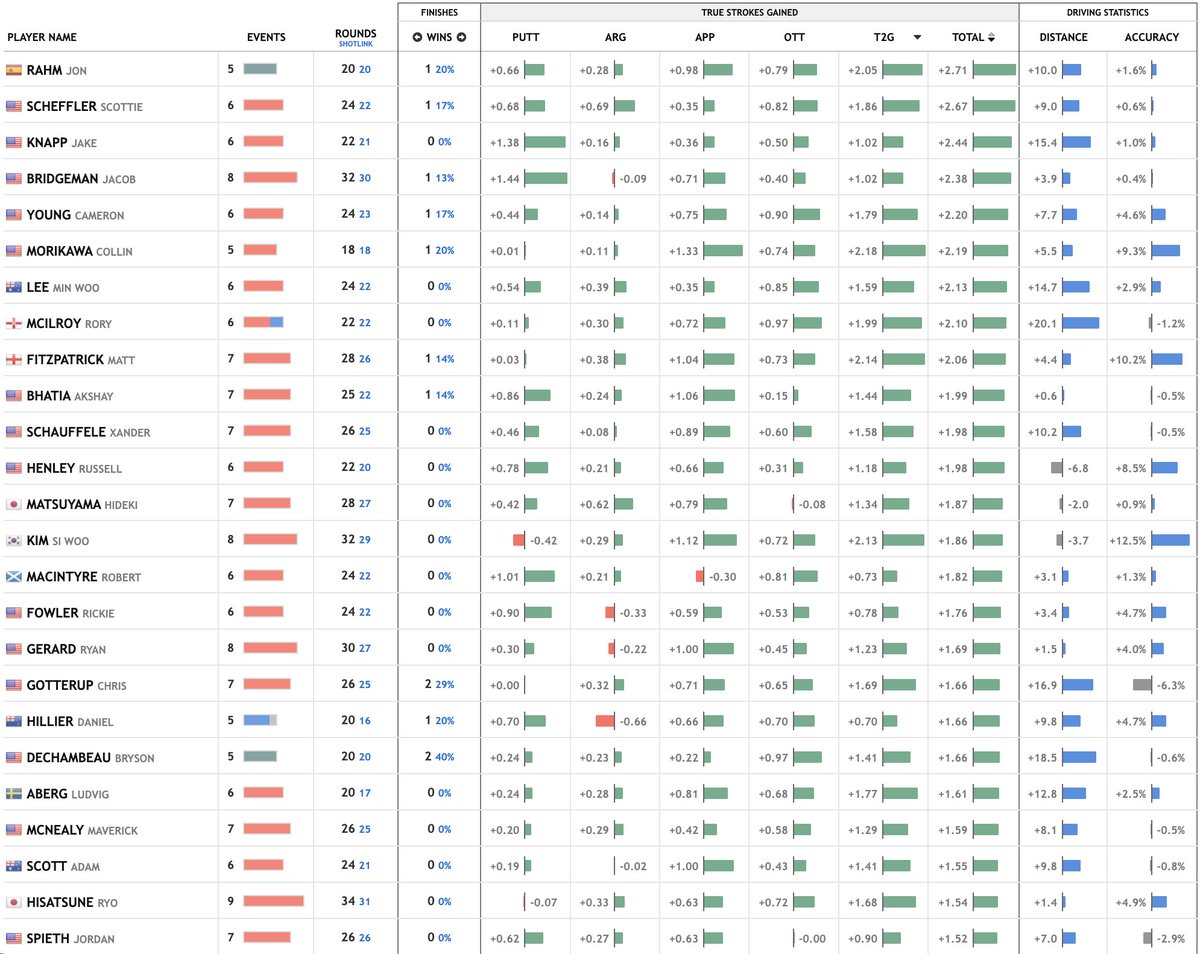Click the US flag next to Dechambeau
This screenshot has height=954, width=1200.
(13, 757)
